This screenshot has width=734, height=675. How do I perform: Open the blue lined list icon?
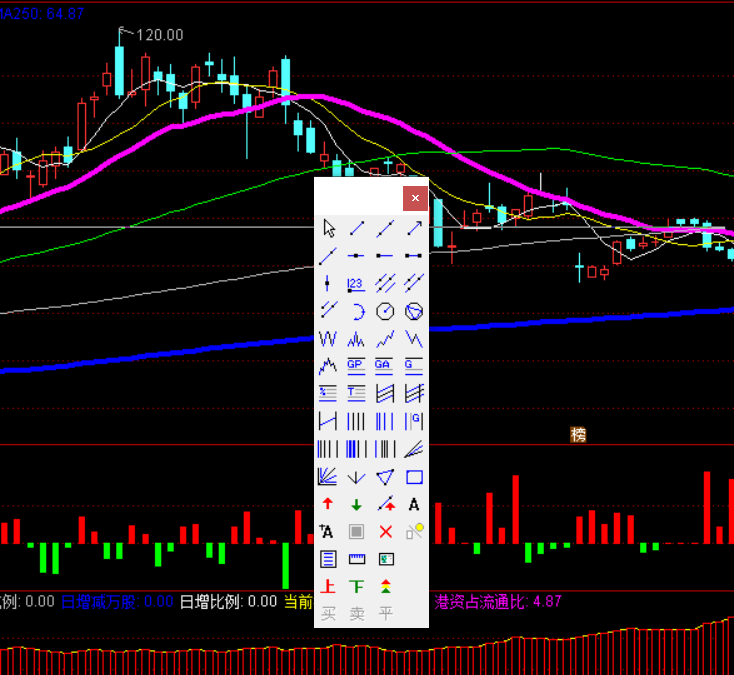328,559
